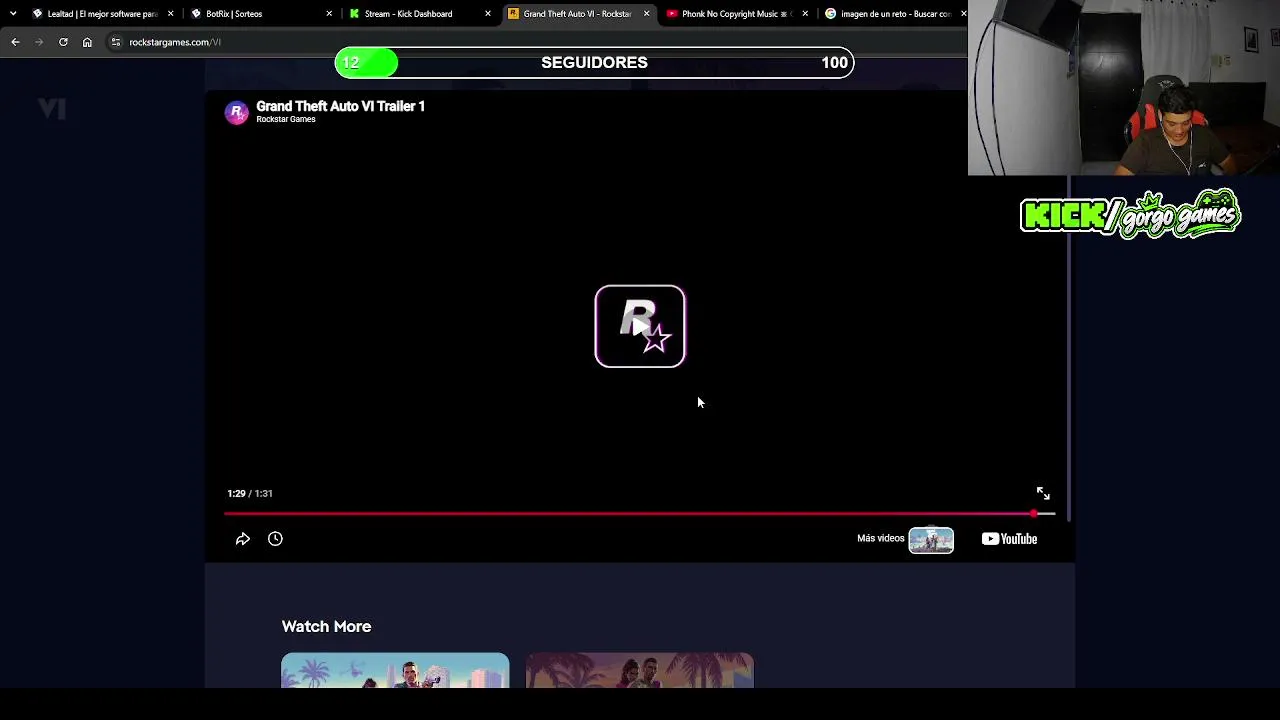Click the 1:29 / 1:31 time display

click(x=250, y=493)
